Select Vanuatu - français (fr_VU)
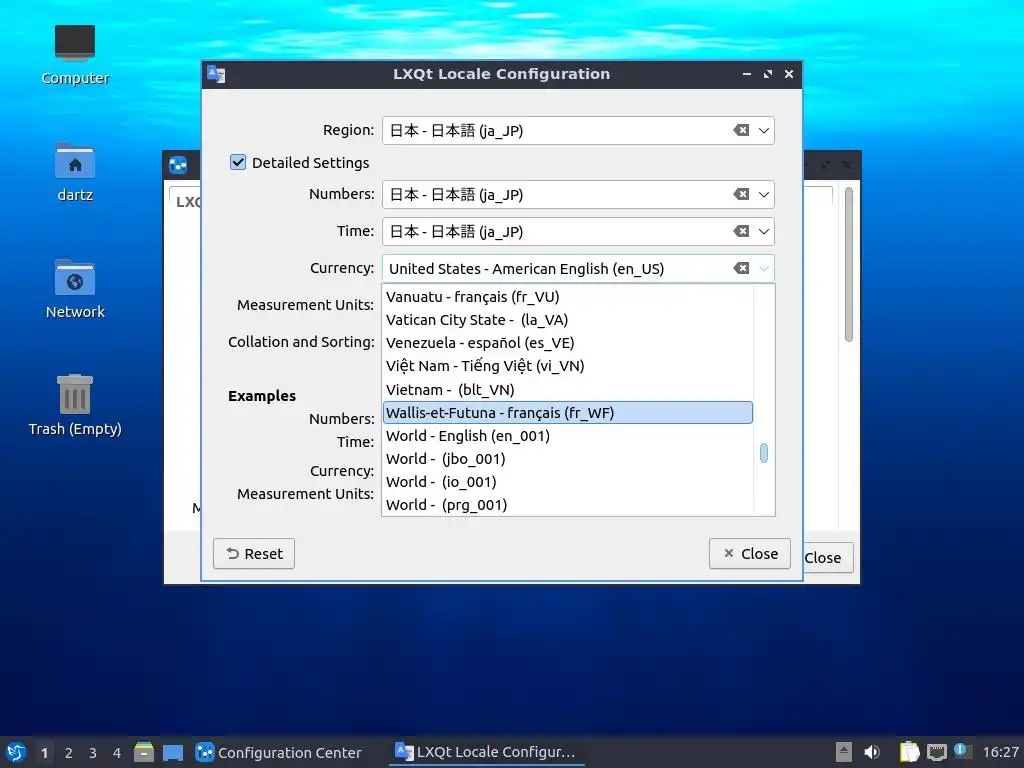 (568, 296)
